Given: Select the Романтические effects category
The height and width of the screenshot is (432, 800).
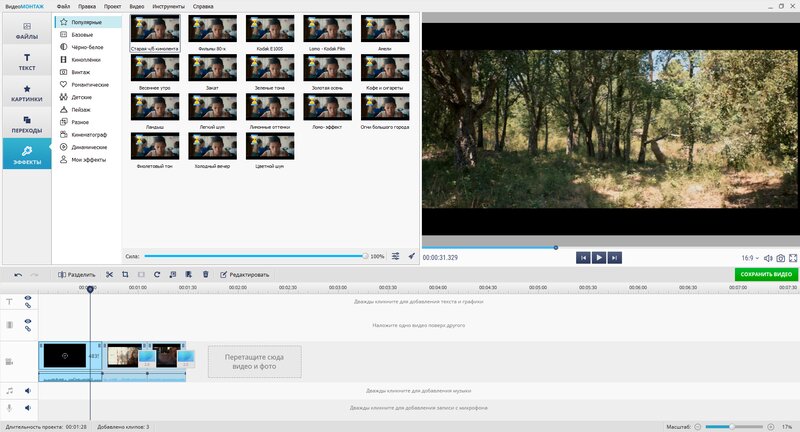Looking at the screenshot, I should 88,85.
